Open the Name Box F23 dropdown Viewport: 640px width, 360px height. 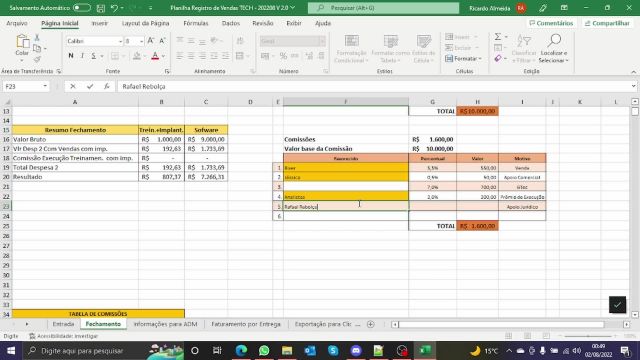45,86
